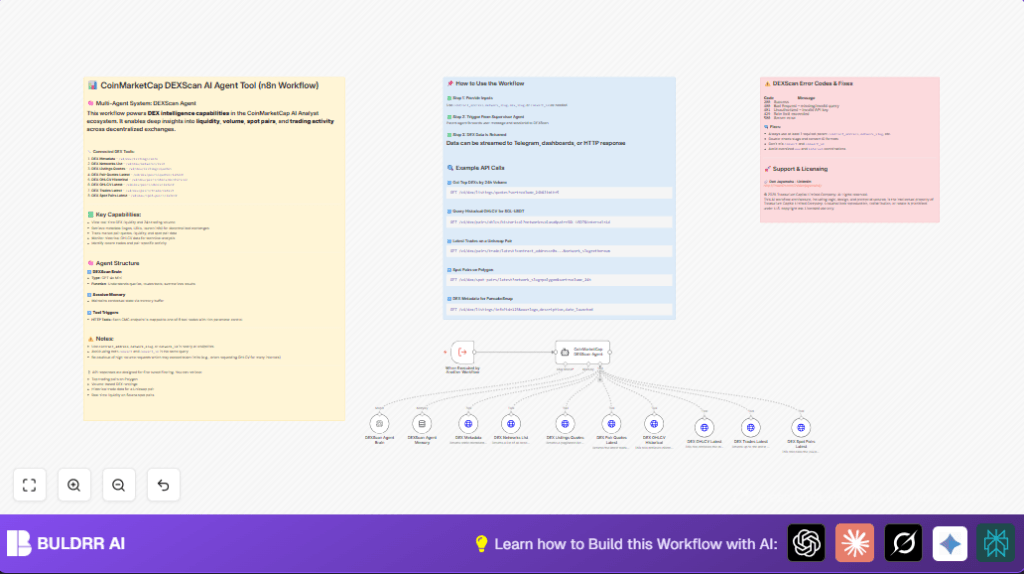Click the Learn how to Build this Workflow text
The width and height of the screenshot is (1024, 574).
point(635,544)
